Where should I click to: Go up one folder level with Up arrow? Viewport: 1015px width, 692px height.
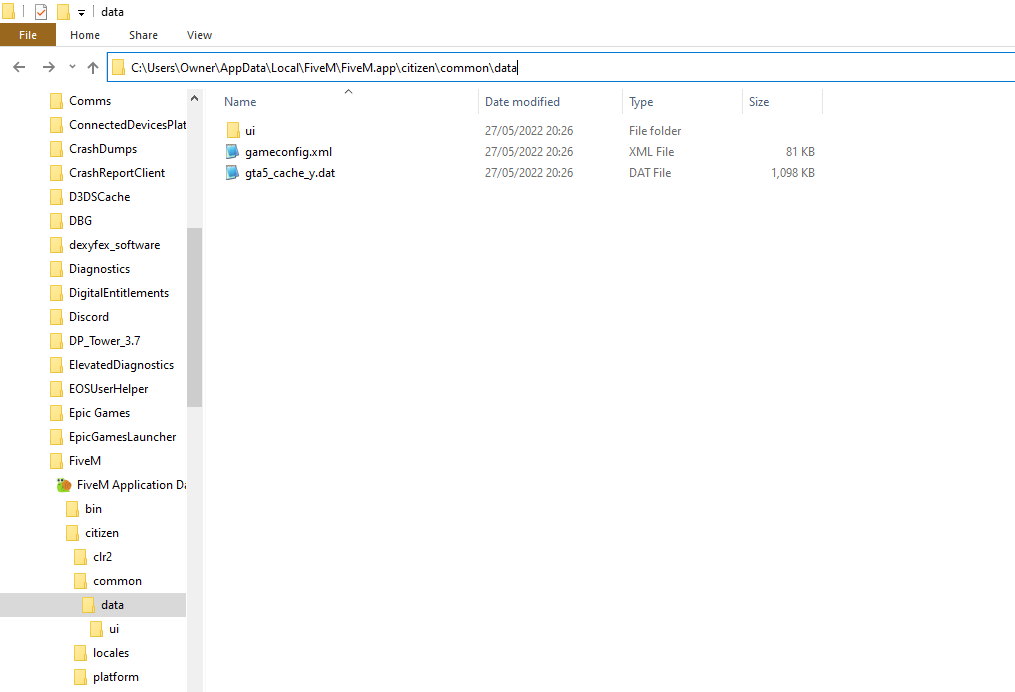click(x=93, y=67)
